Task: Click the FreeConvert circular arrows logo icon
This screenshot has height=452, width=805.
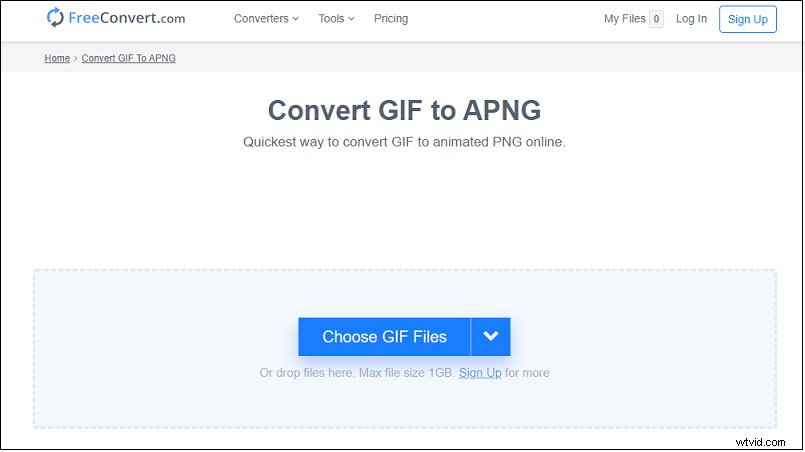Action: tap(55, 17)
